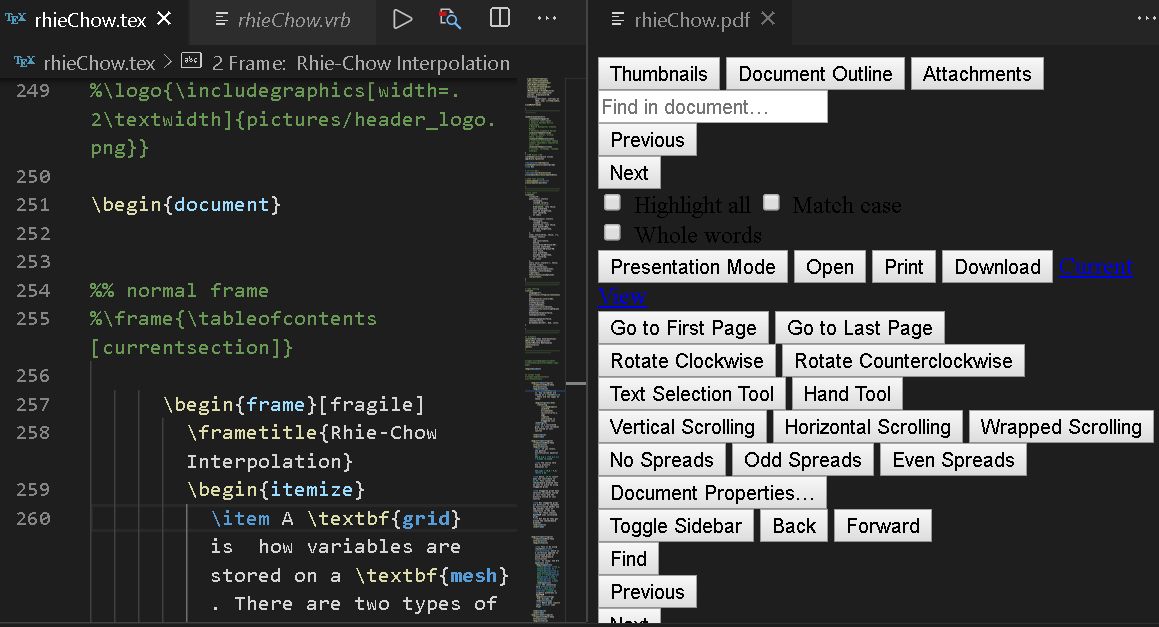Viewport: 1159px width, 627px height.
Task: Click line number 257 in the gutter
Action: point(33,404)
